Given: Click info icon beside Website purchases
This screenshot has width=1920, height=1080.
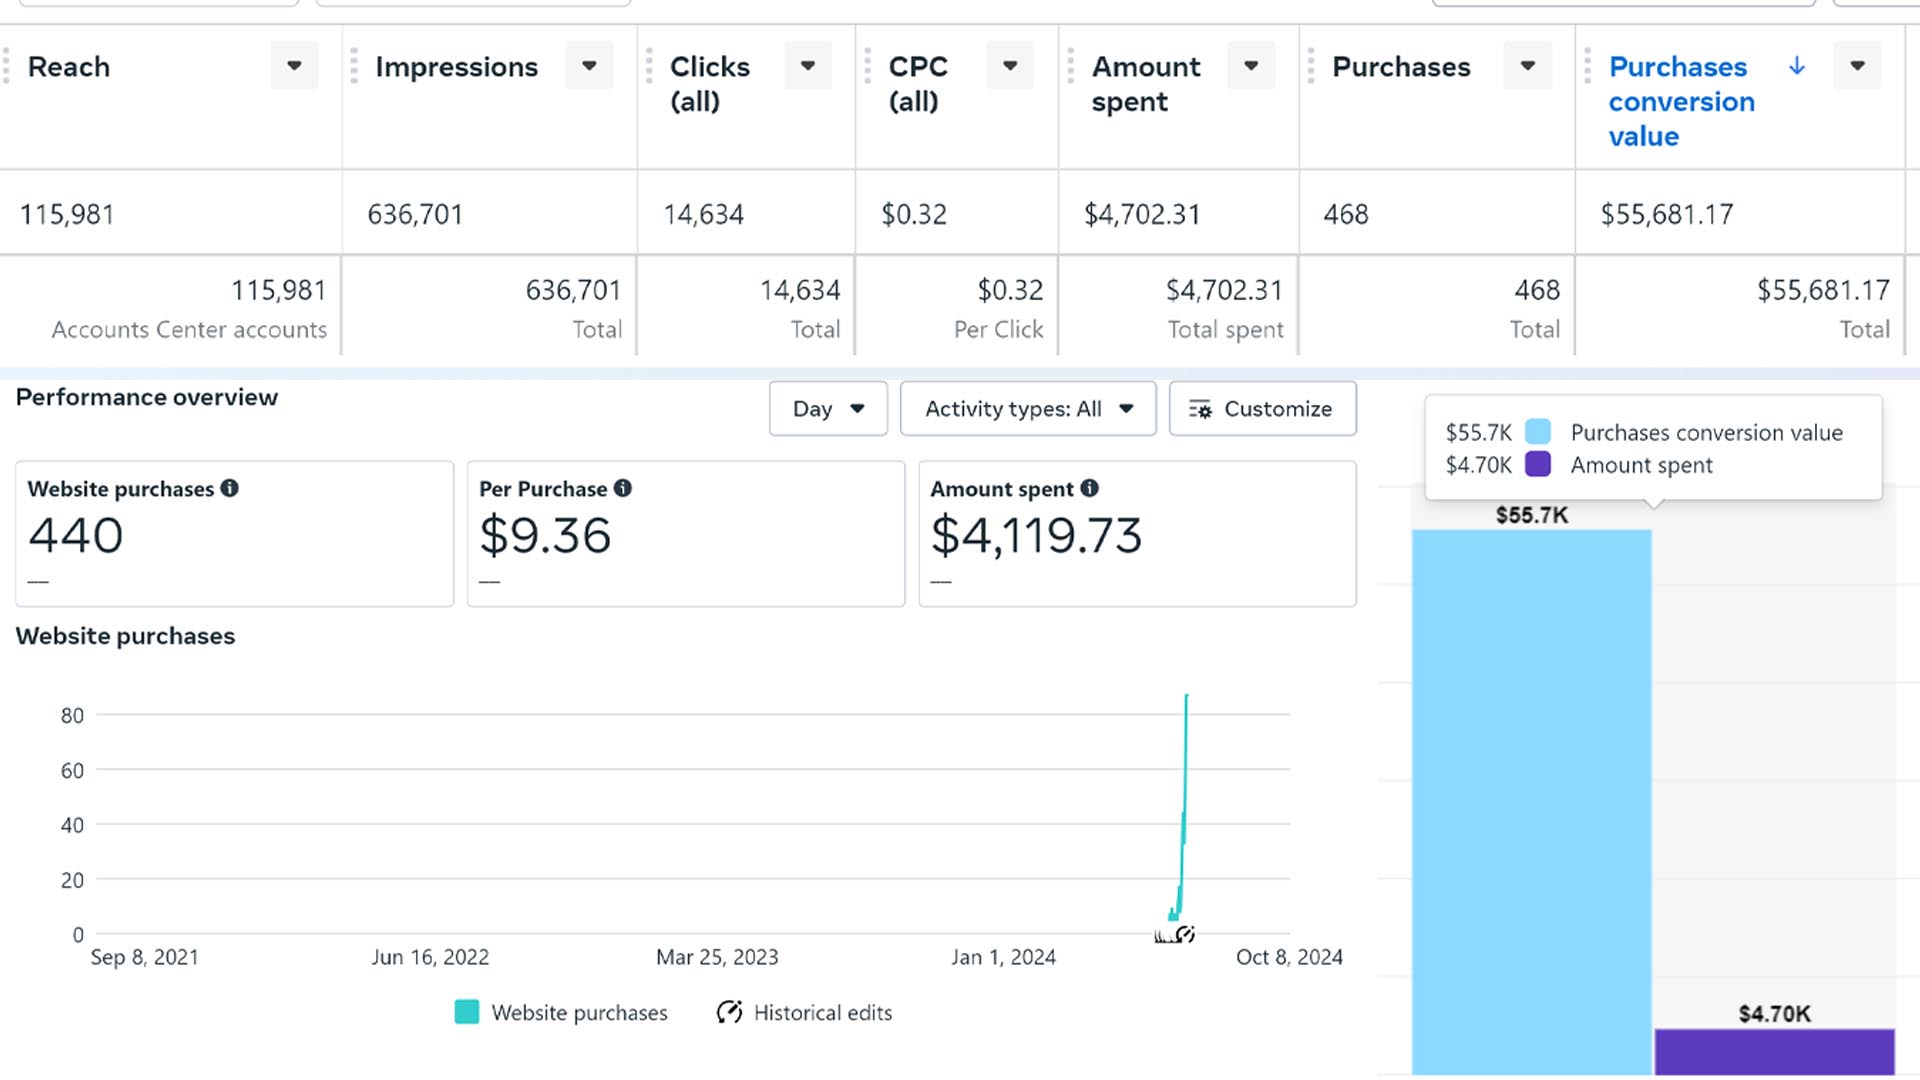Looking at the screenshot, I should click(230, 488).
